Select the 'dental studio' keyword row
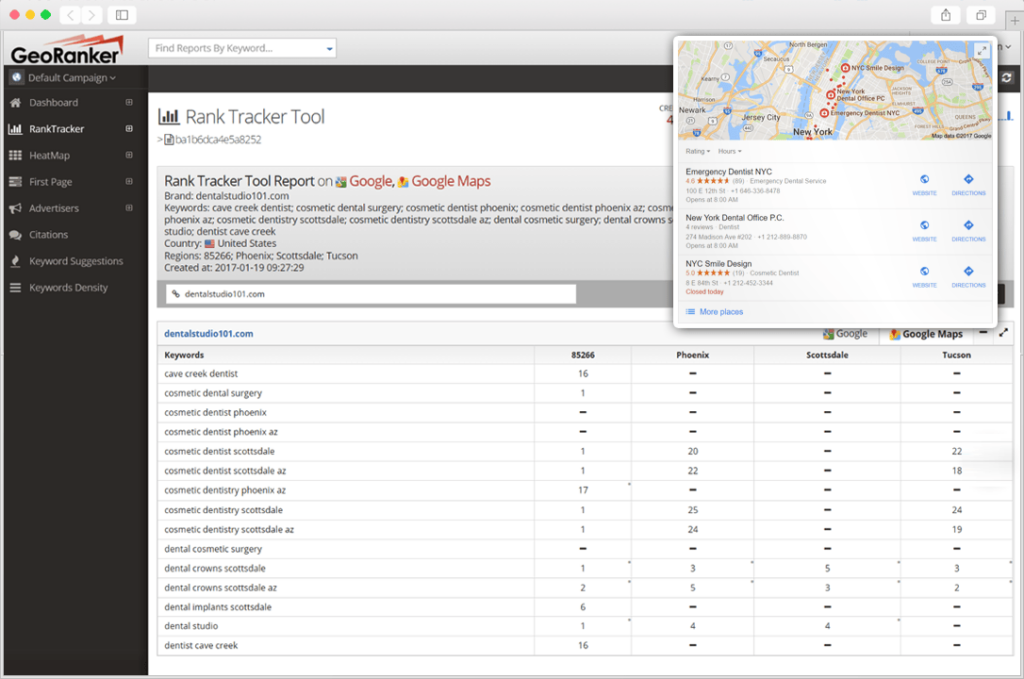 585,626
